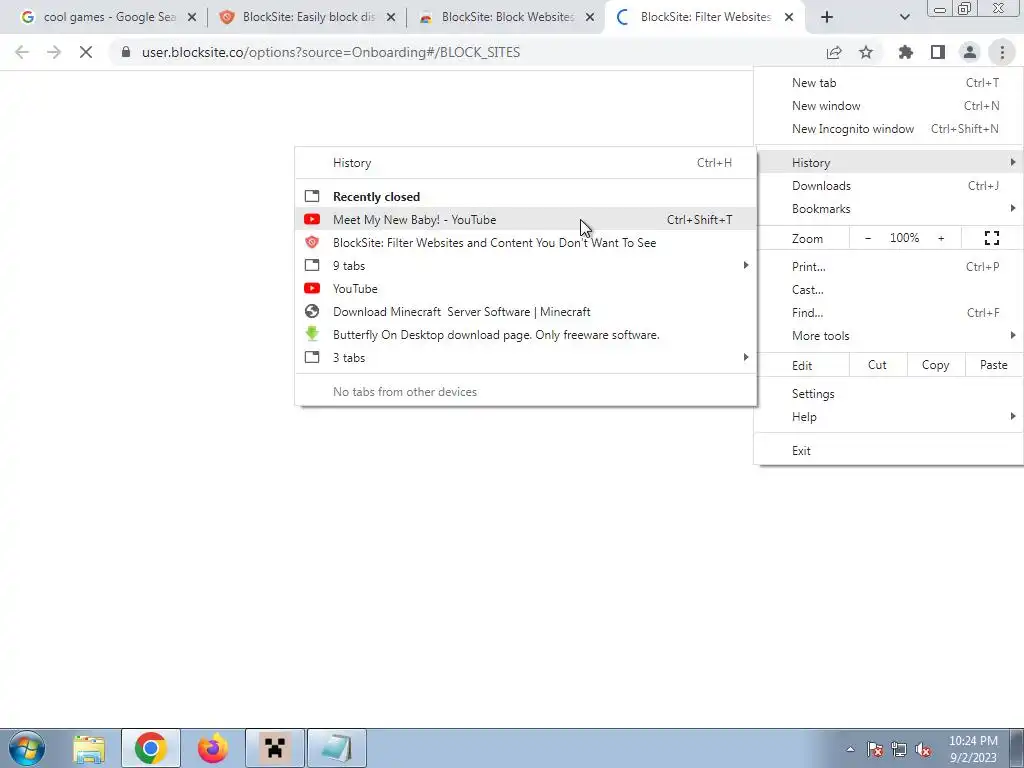Expand the Help submenu
This screenshot has width=1024, height=768.
tap(888, 417)
